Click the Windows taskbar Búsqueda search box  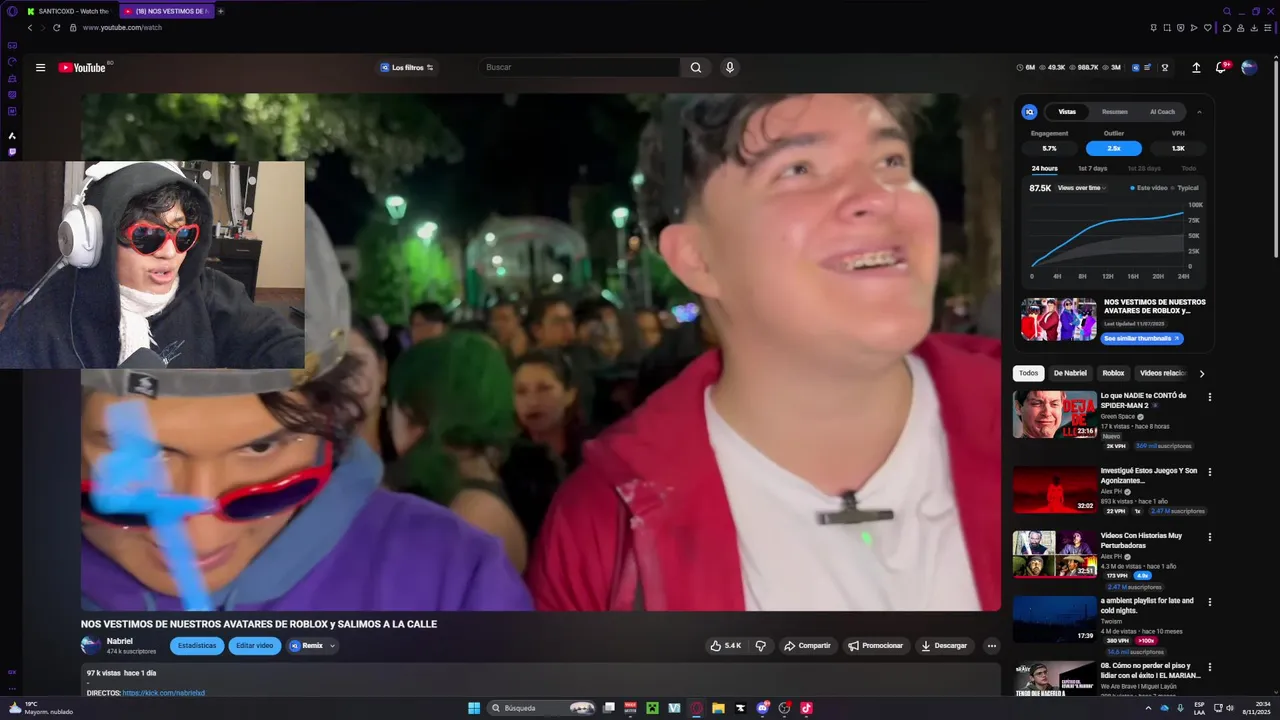542,708
